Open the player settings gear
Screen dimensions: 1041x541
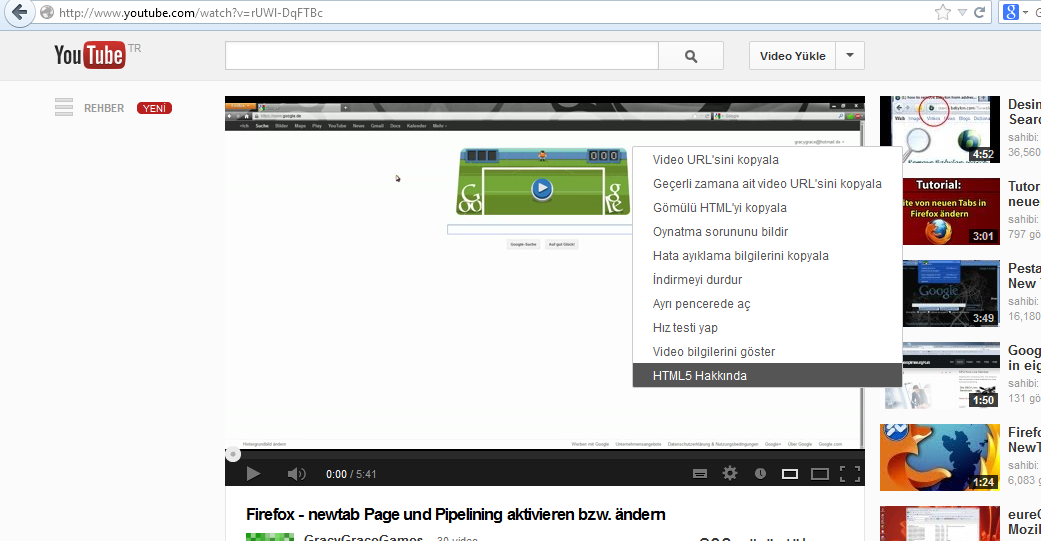pyautogui.click(x=730, y=473)
